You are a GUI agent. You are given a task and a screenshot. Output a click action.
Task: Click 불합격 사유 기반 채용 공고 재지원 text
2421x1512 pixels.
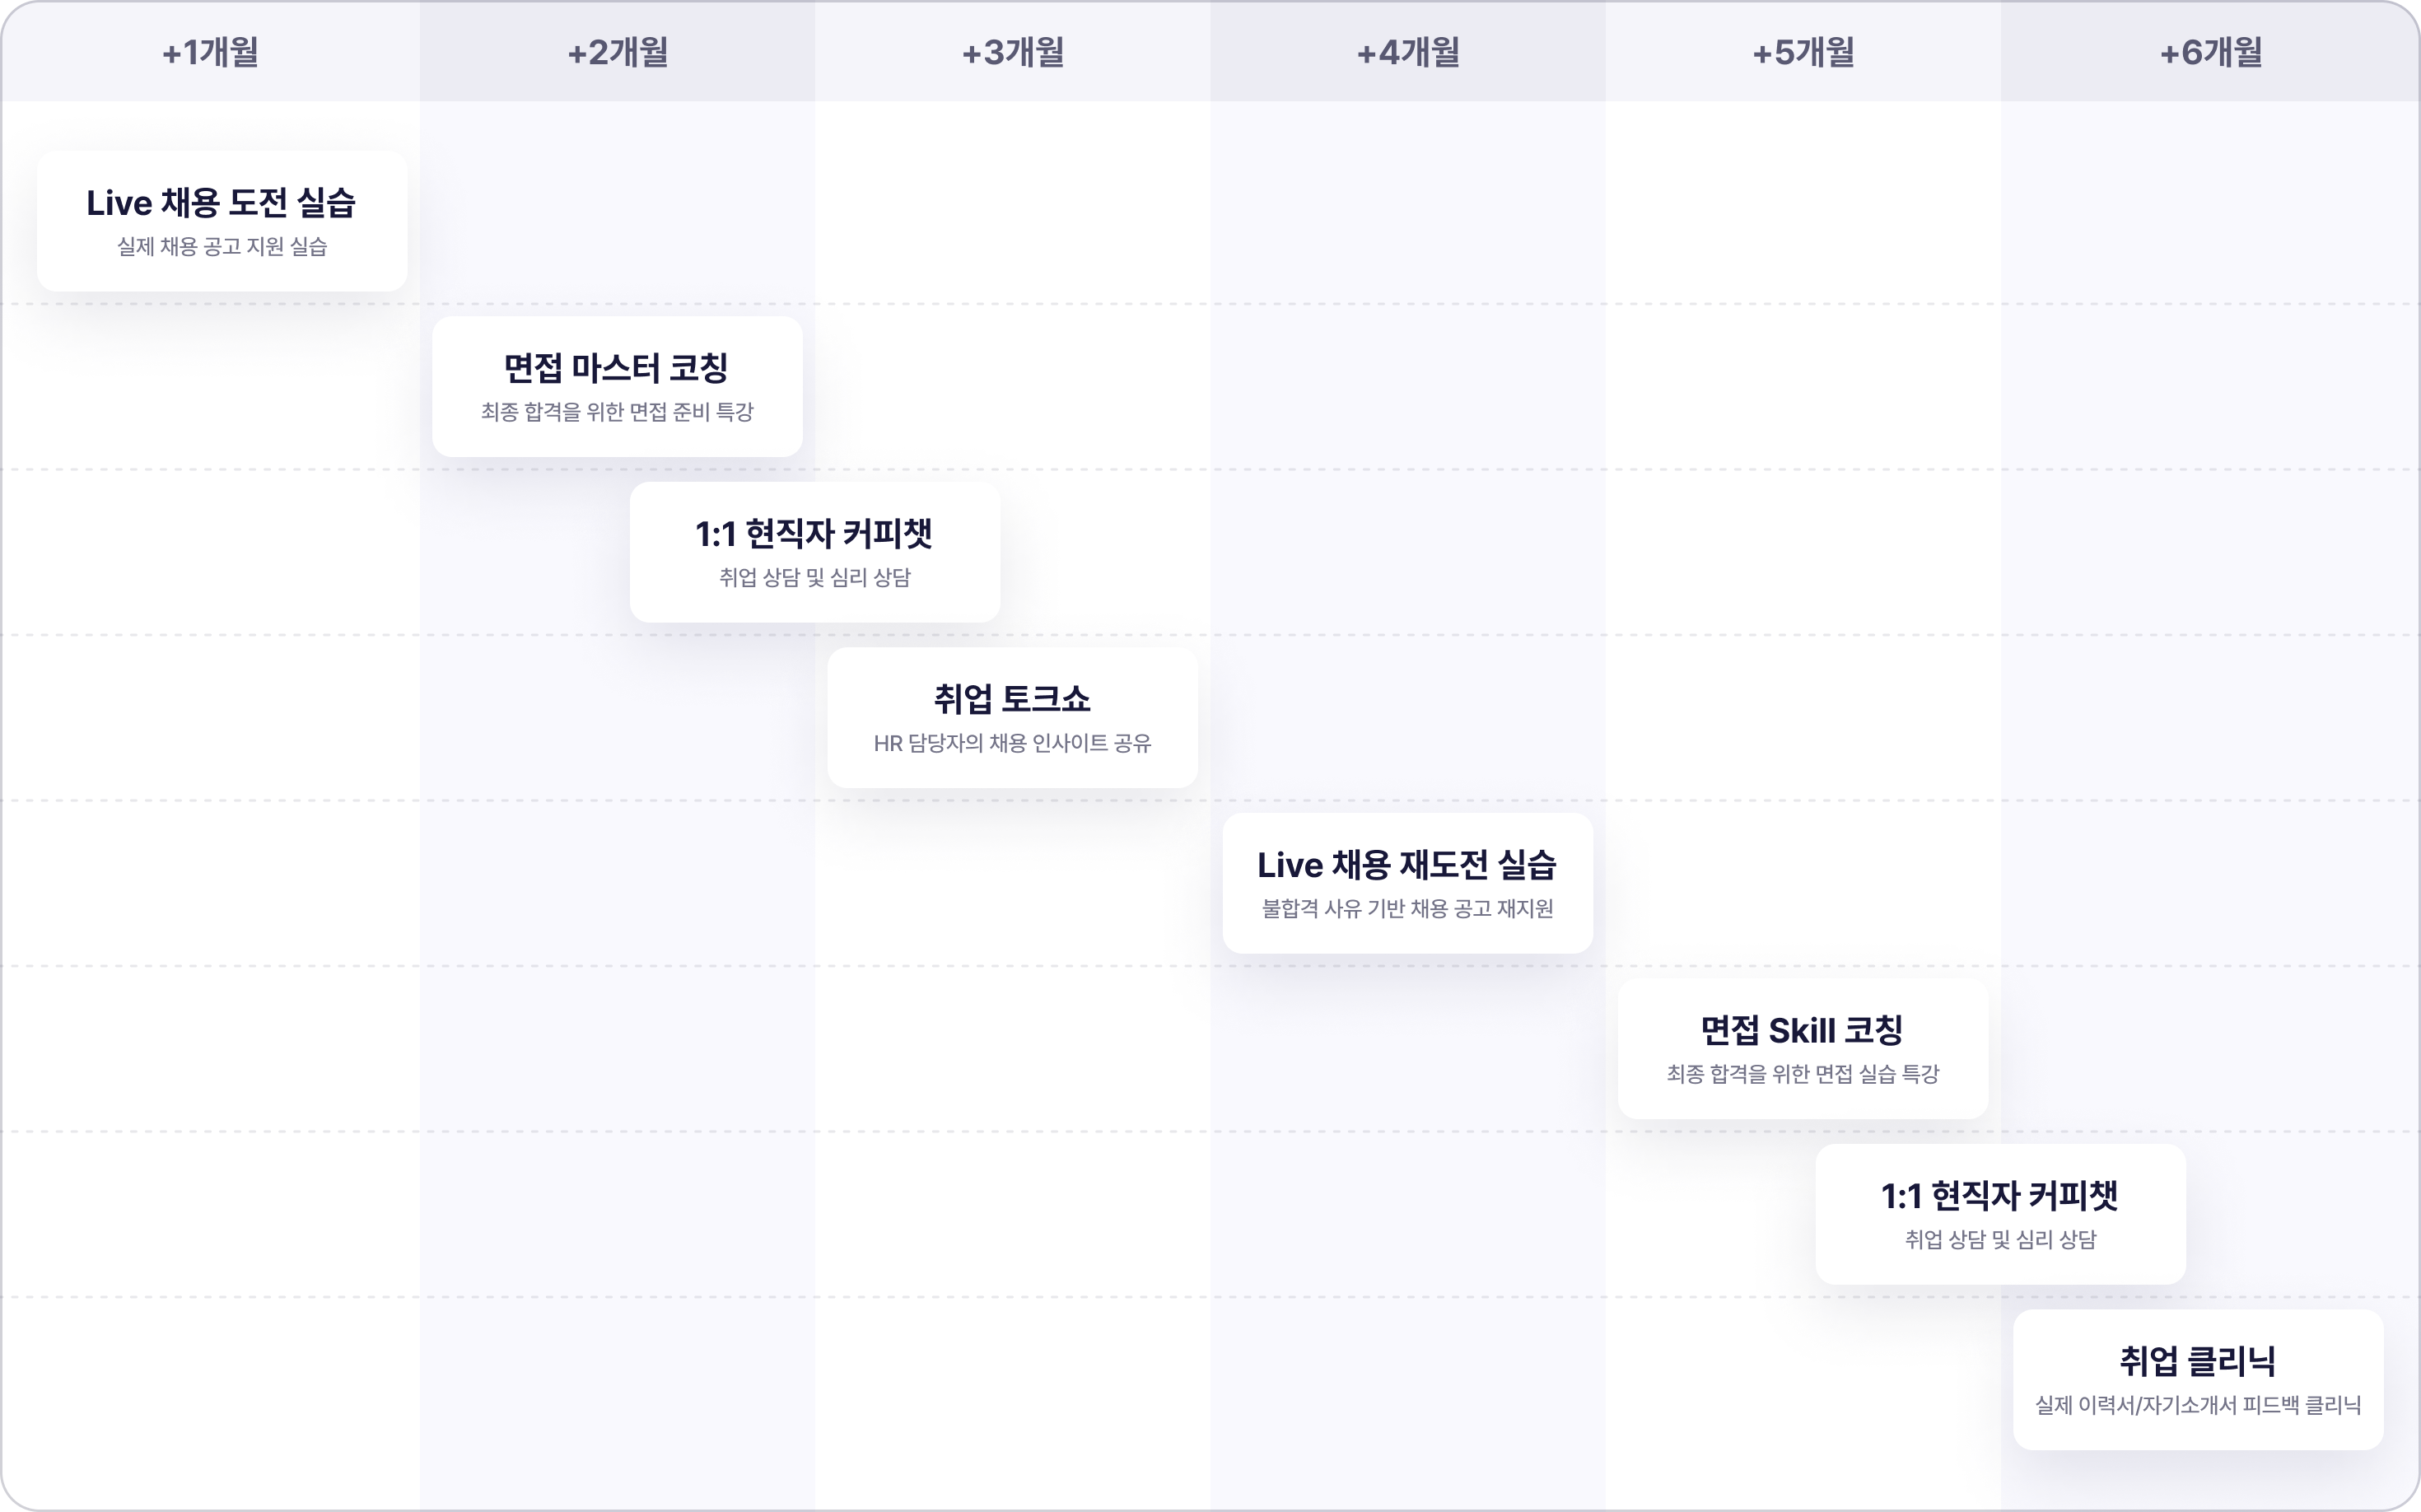click(x=1407, y=909)
